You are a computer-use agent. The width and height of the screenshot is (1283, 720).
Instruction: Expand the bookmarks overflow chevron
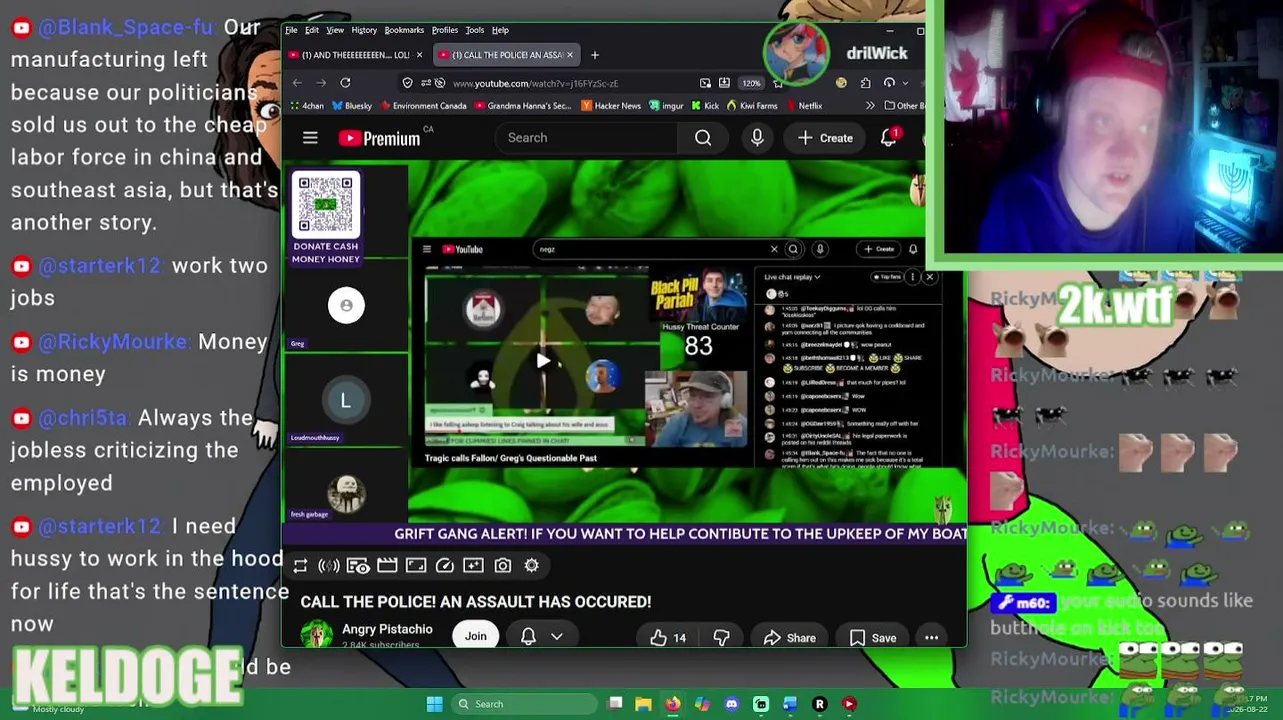[x=869, y=106]
